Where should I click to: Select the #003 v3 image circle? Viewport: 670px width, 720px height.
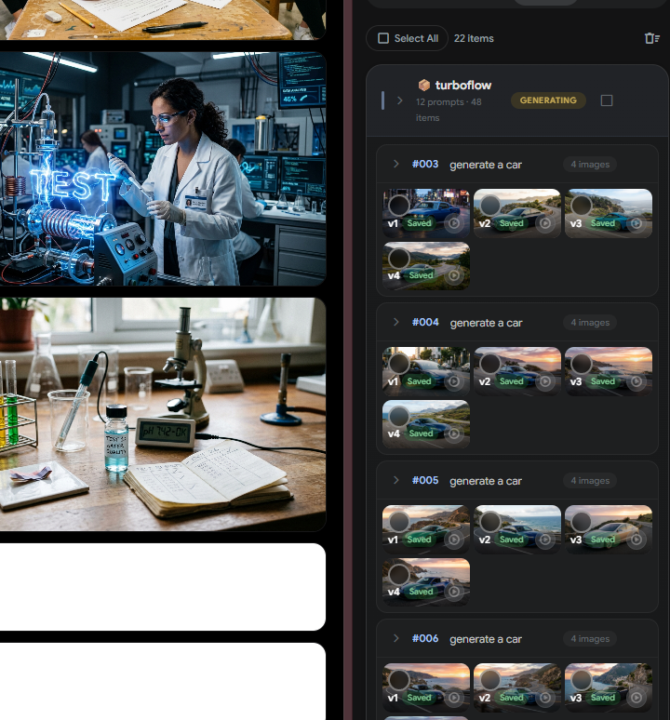coord(581,205)
